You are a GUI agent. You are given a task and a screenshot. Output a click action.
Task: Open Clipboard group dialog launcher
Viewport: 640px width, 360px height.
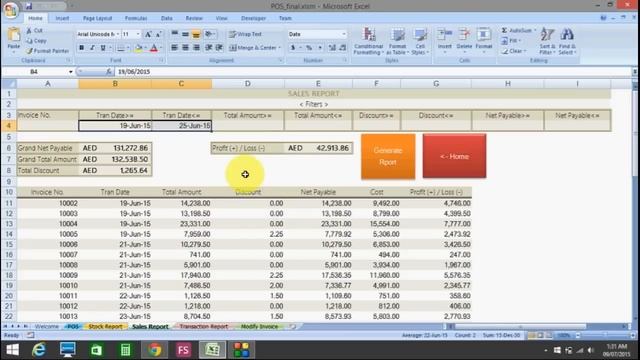(69, 60)
